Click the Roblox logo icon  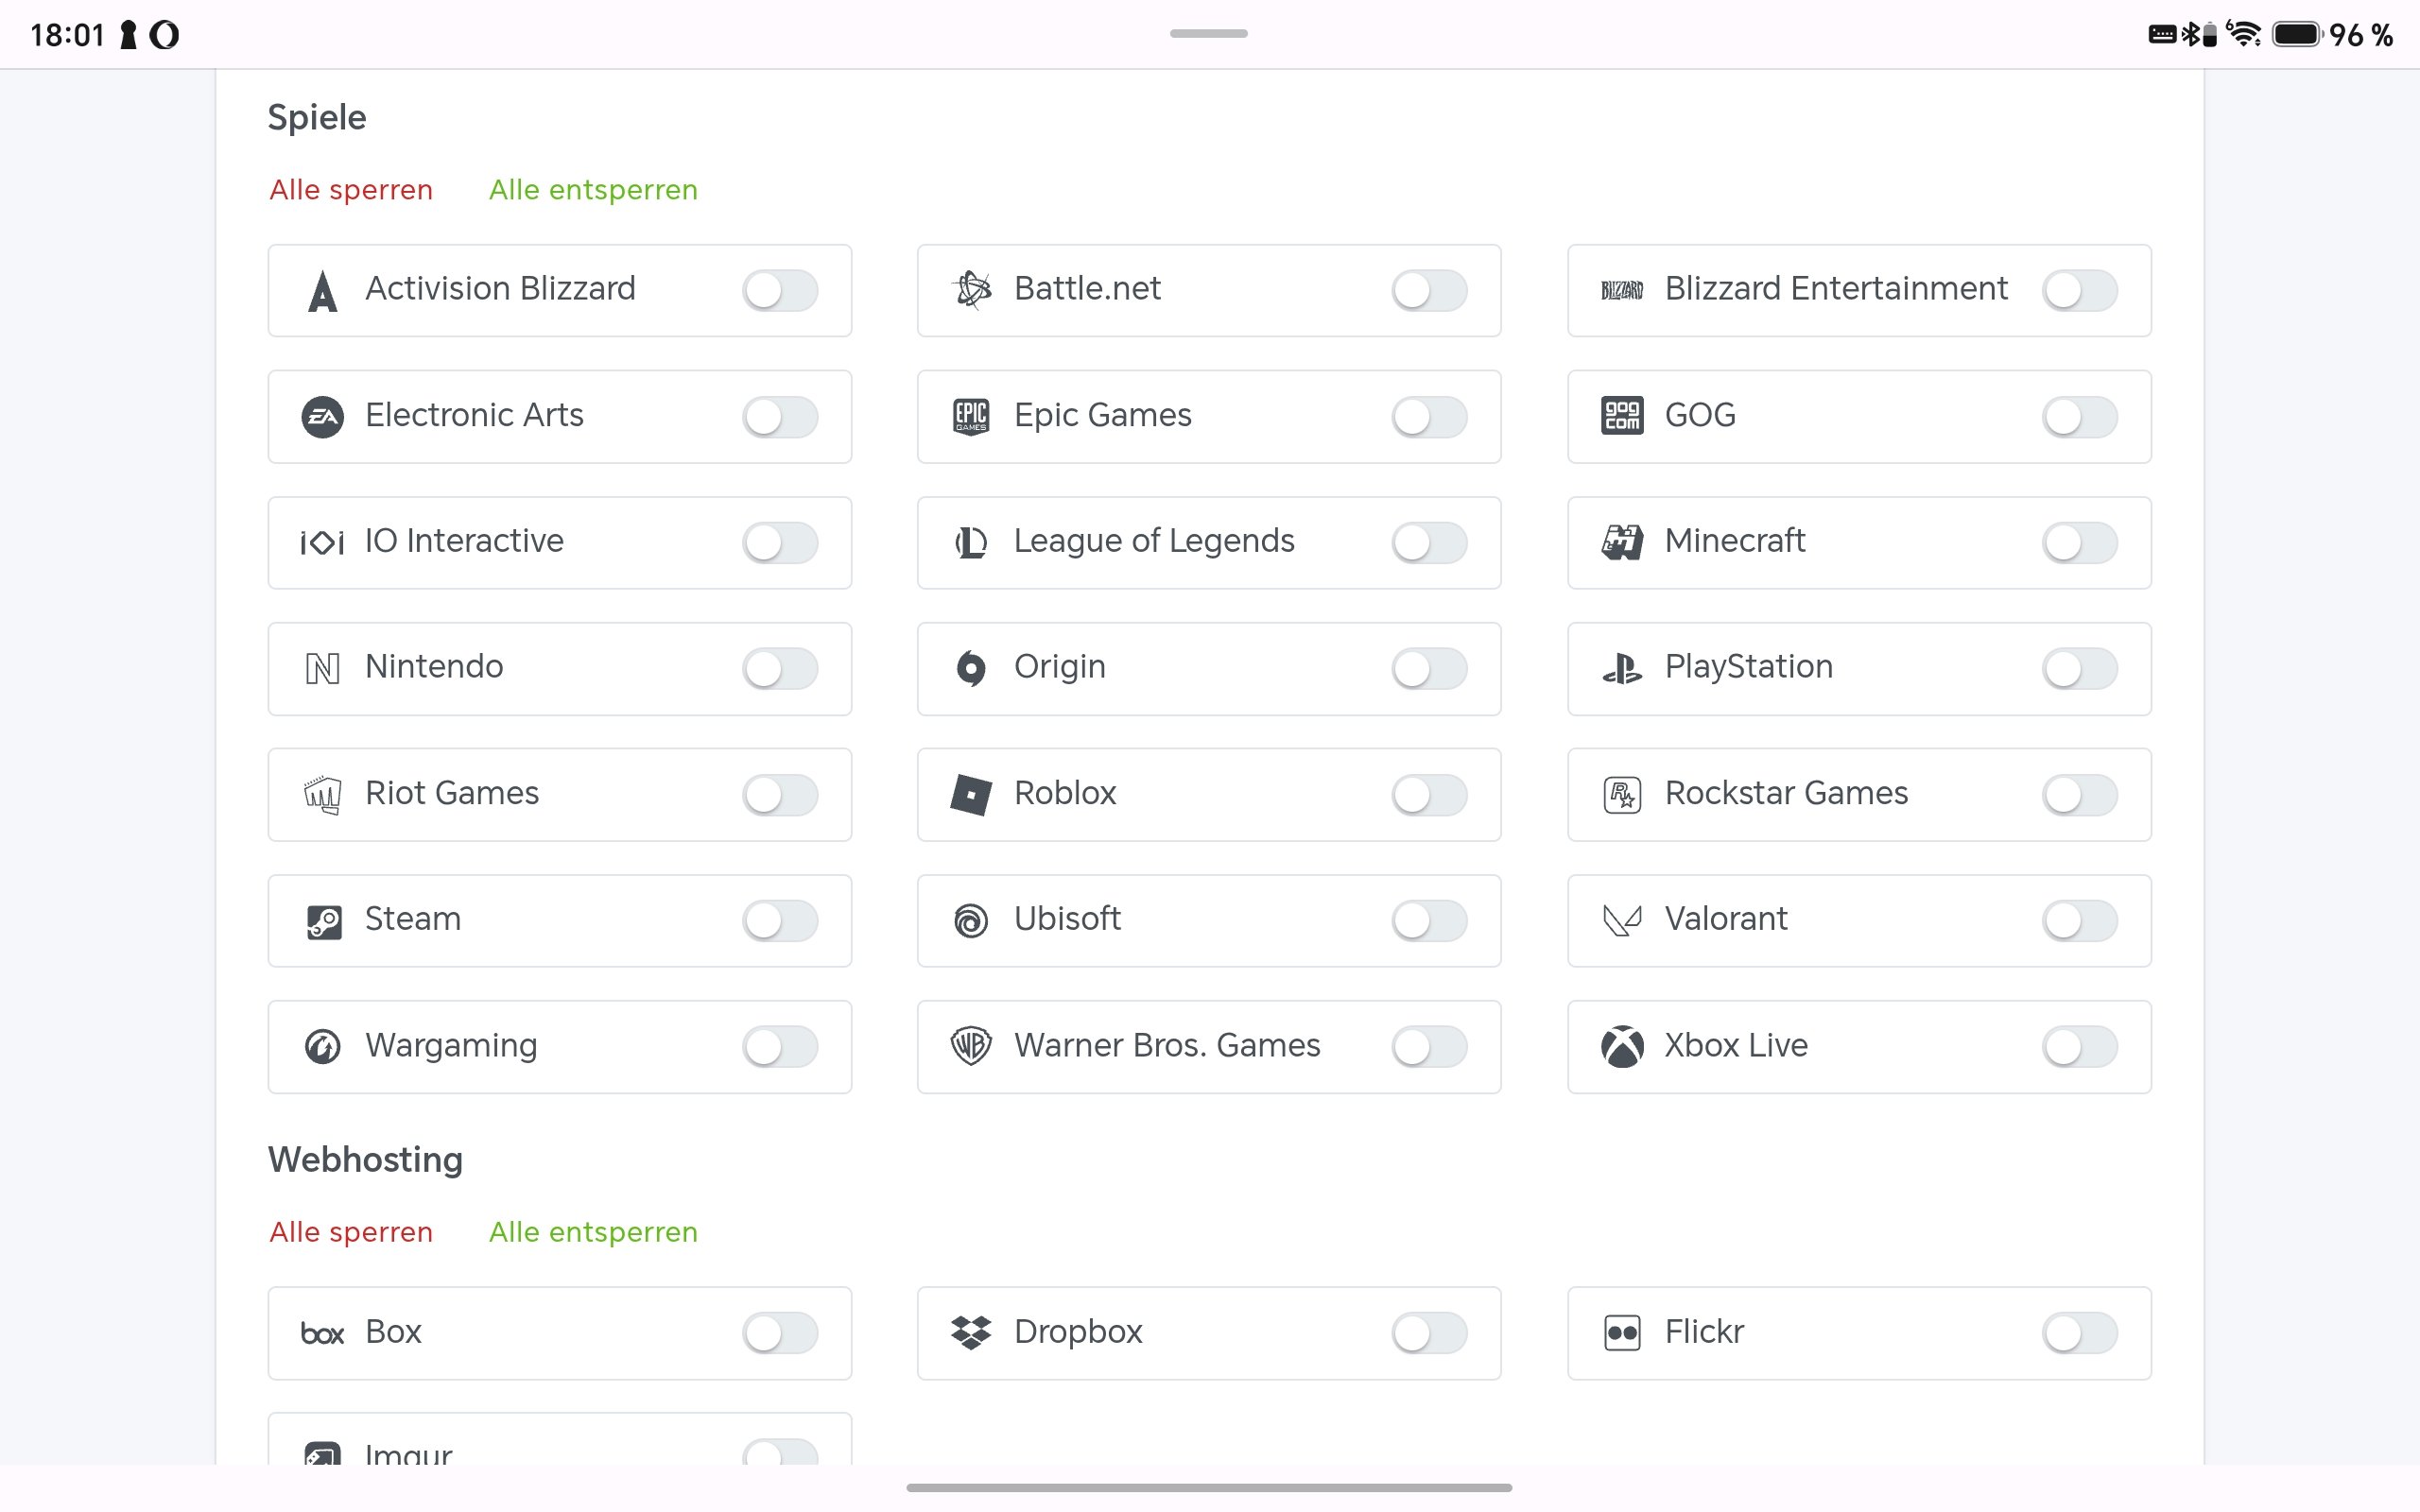pyautogui.click(x=971, y=795)
